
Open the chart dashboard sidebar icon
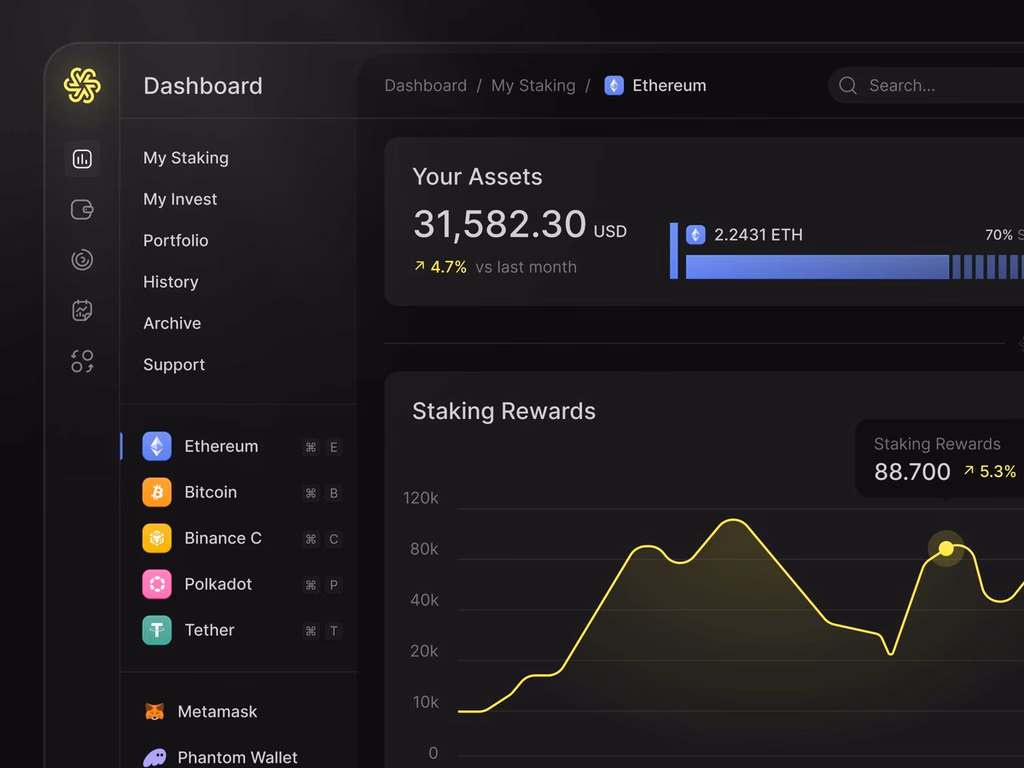[82, 159]
